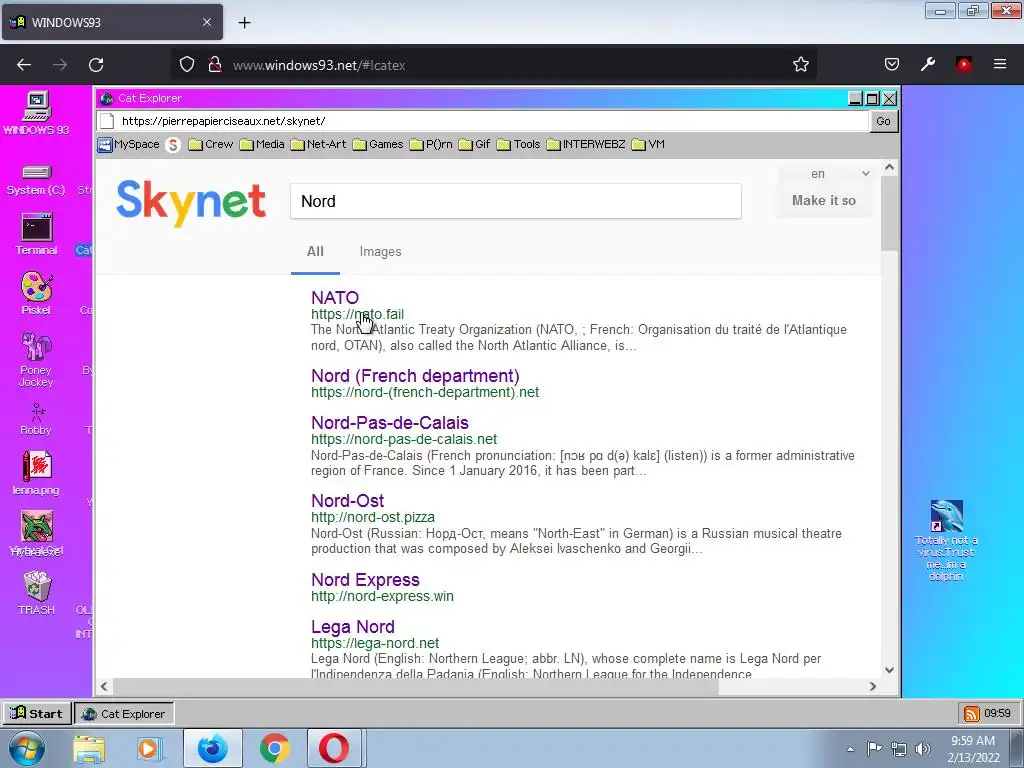This screenshot has height=768, width=1024.
Task: Click the http://nord-ost.pizza URL
Action: click(373, 517)
